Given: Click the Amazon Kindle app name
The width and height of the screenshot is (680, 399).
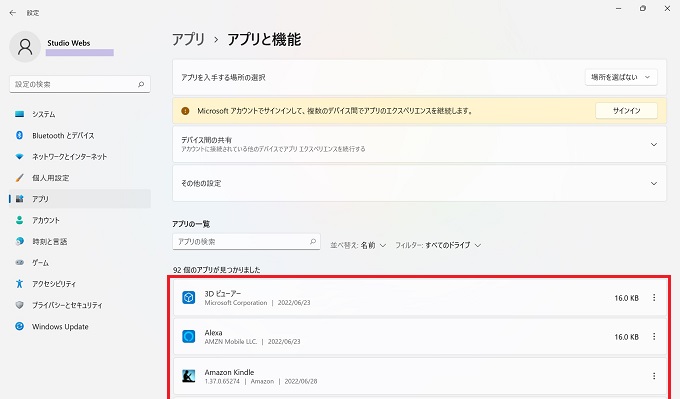Looking at the screenshot, I should (229, 372).
